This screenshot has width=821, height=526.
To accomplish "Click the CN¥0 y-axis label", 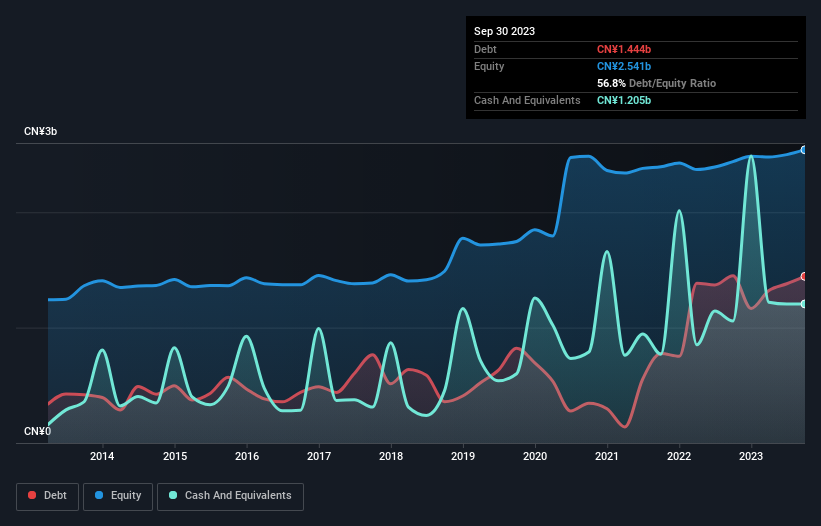I will (38, 431).
